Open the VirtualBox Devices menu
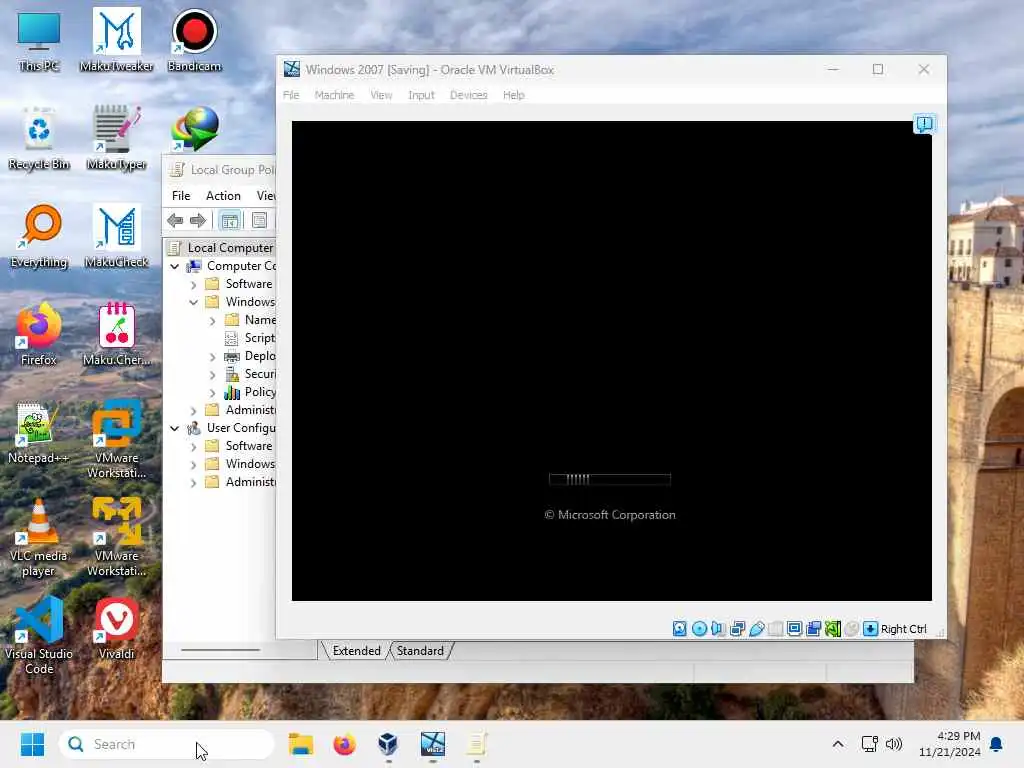 pyautogui.click(x=468, y=95)
